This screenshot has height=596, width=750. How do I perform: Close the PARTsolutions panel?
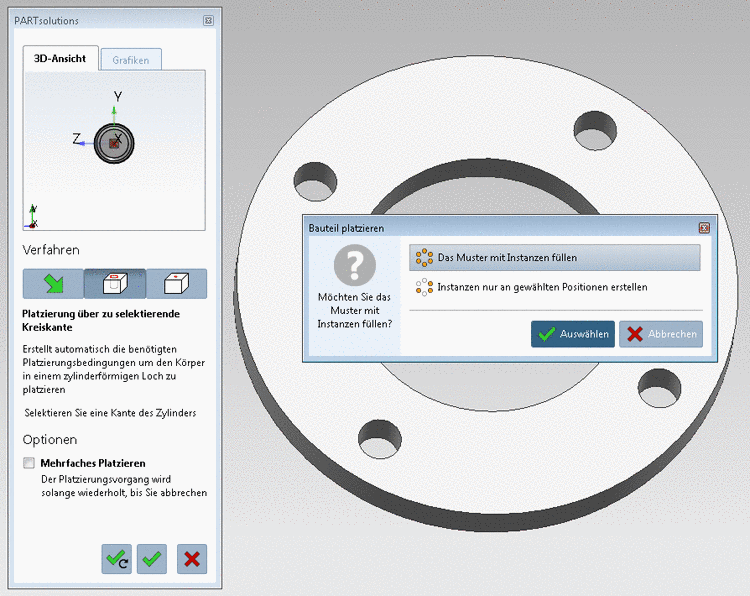click(x=208, y=20)
